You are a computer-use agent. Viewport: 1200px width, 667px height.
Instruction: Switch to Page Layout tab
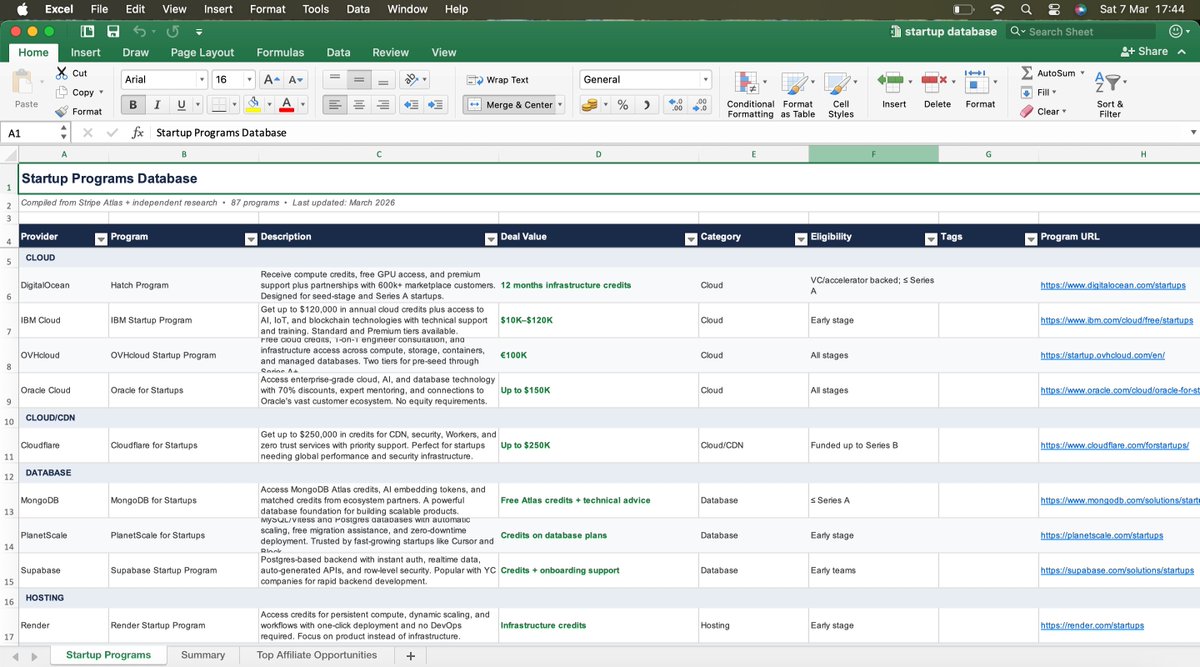(202, 52)
